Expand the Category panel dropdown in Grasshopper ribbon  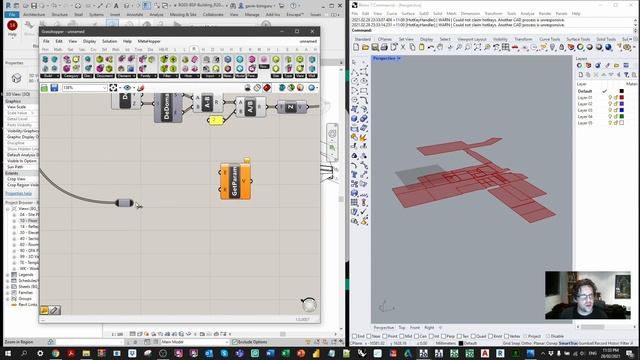point(71,76)
